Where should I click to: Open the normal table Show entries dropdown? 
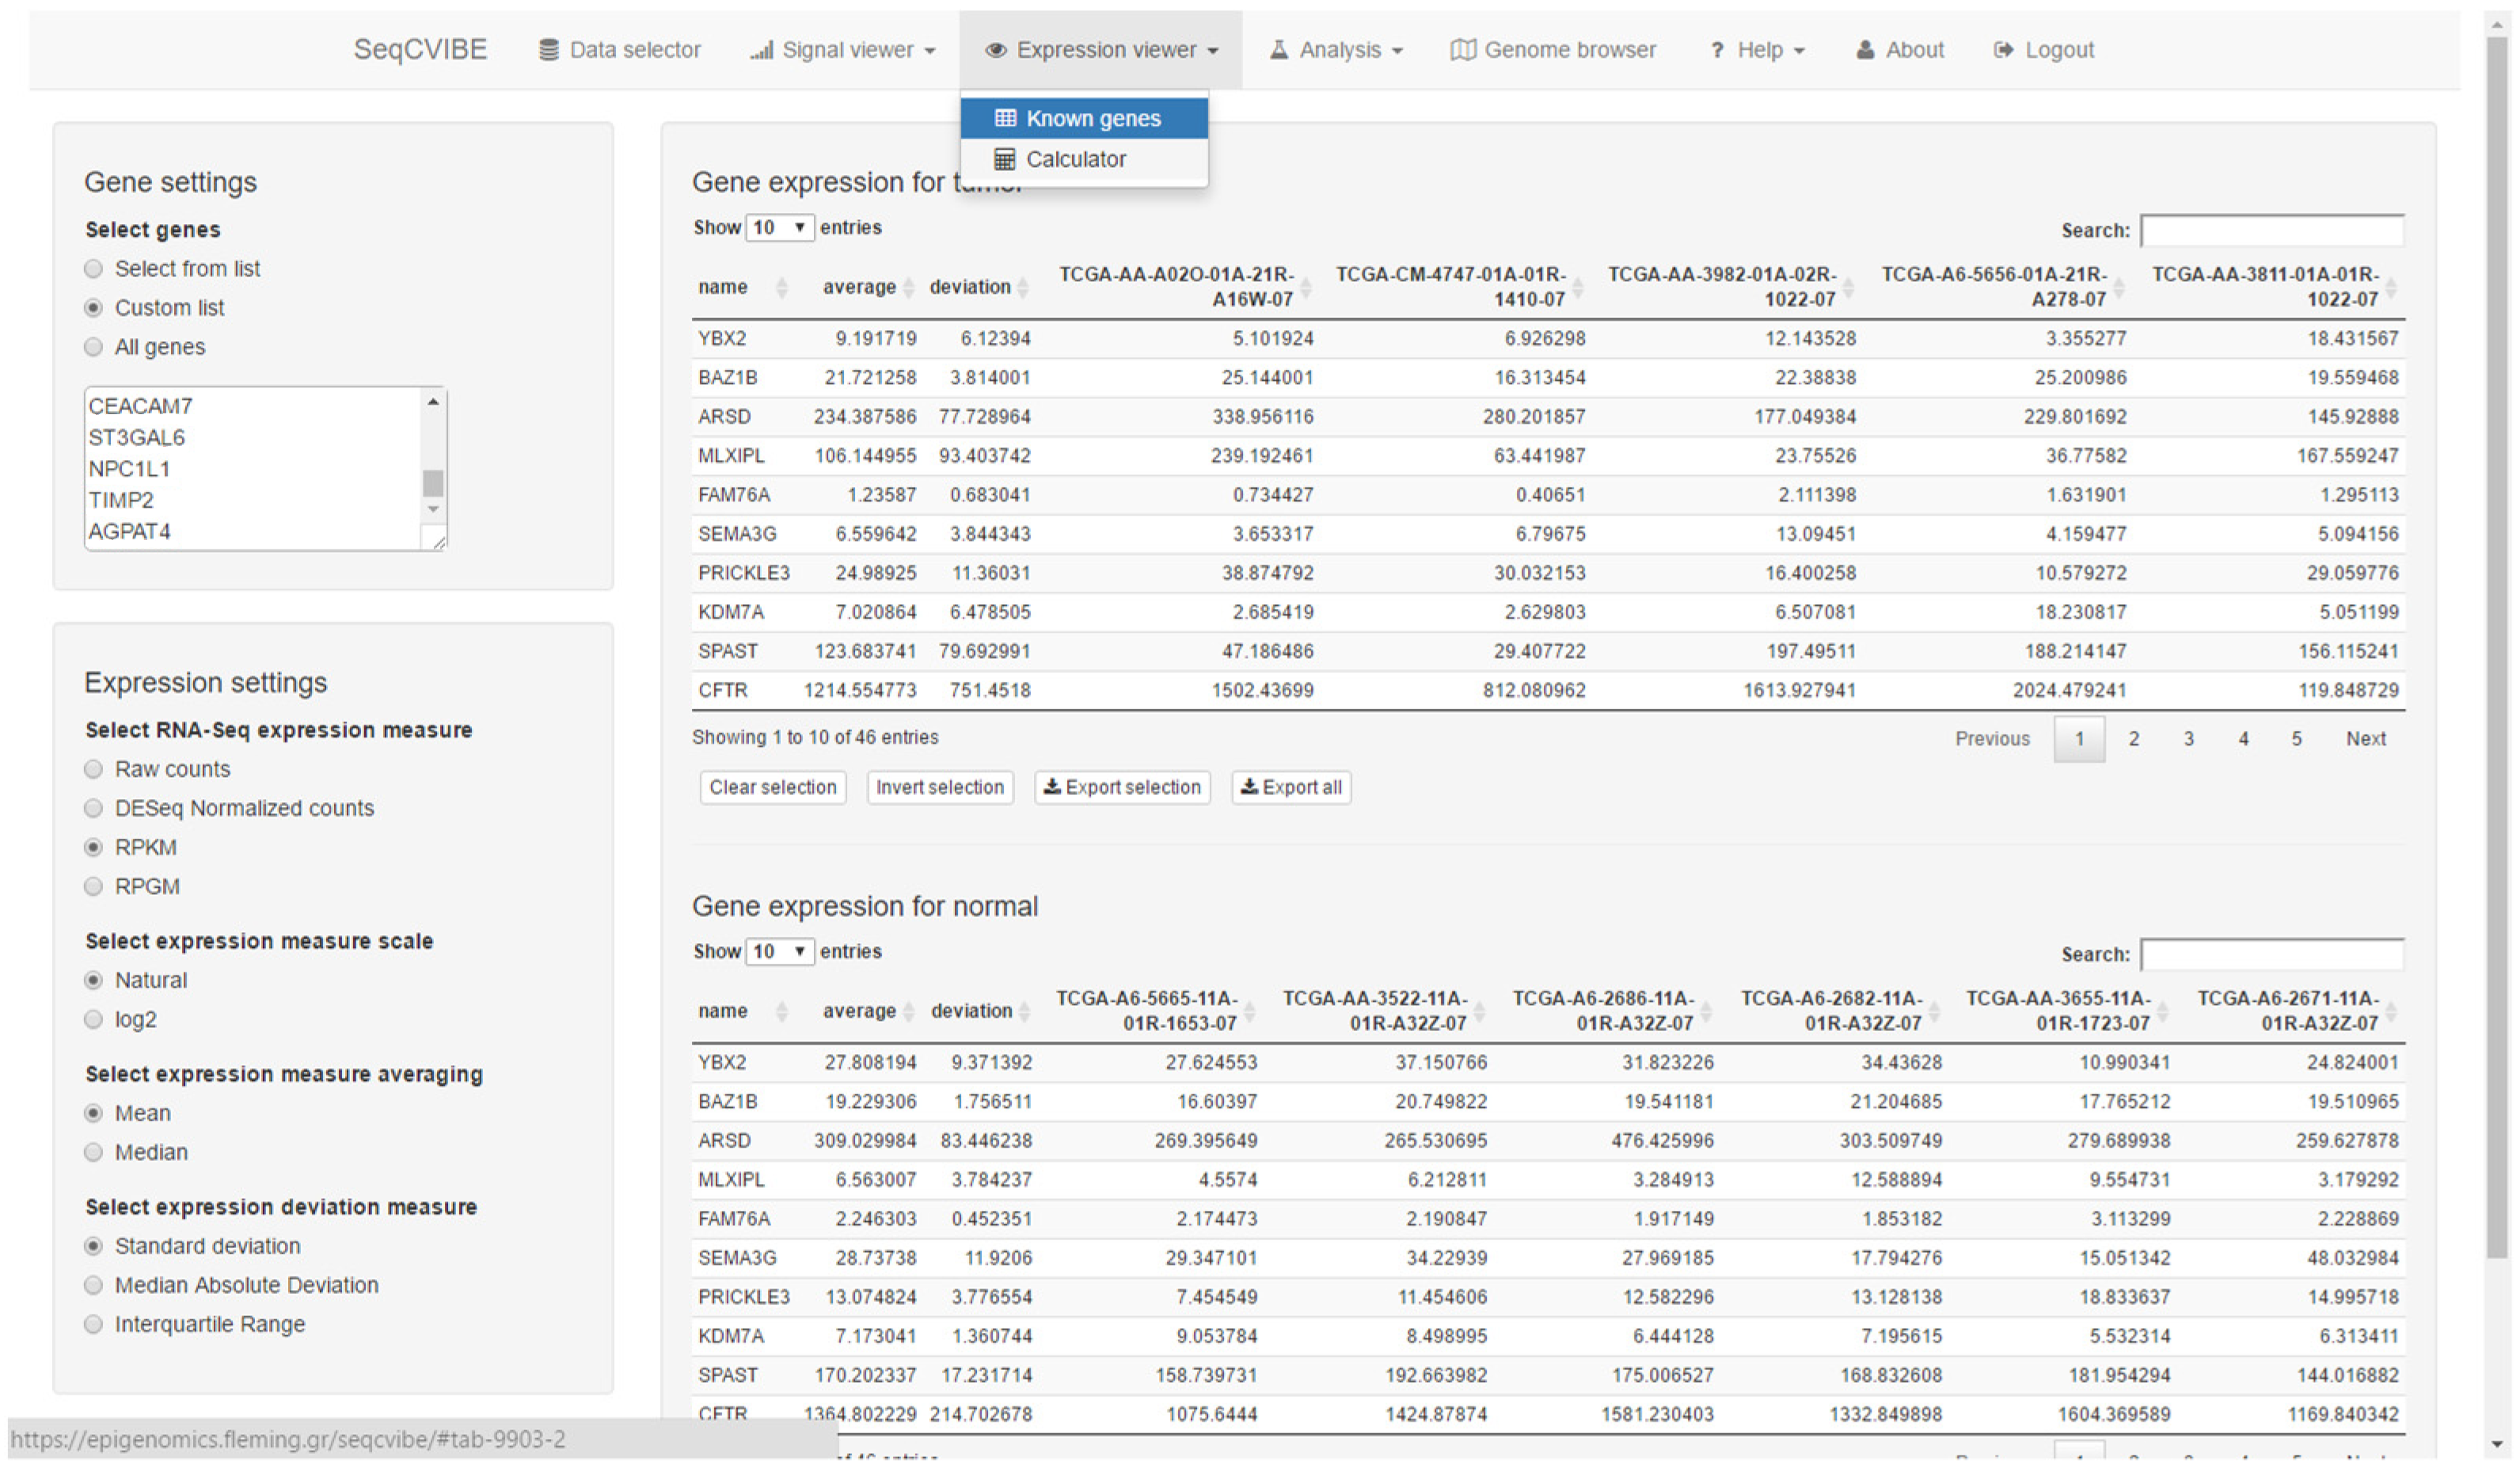[x=779, y=951]
